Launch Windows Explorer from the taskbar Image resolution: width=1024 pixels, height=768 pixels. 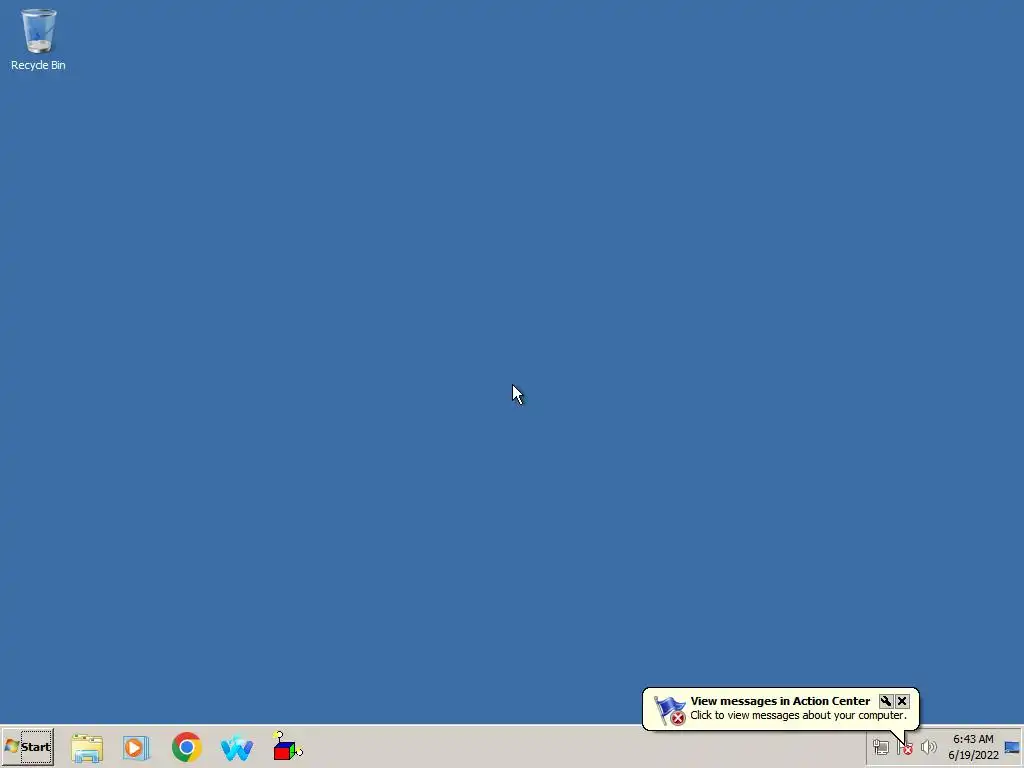tap(87, 748)
